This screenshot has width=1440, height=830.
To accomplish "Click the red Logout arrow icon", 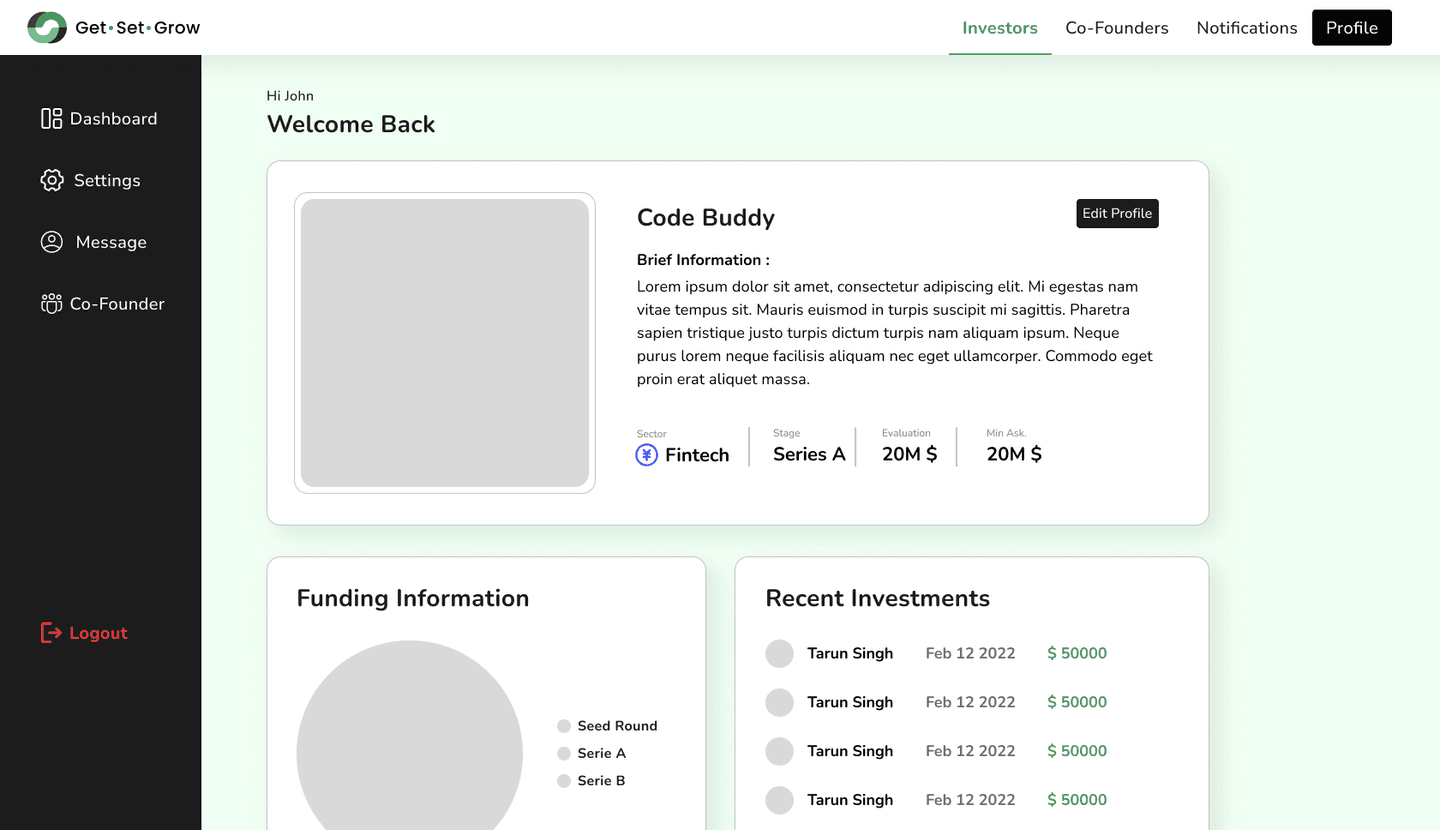I will point(51,632).
